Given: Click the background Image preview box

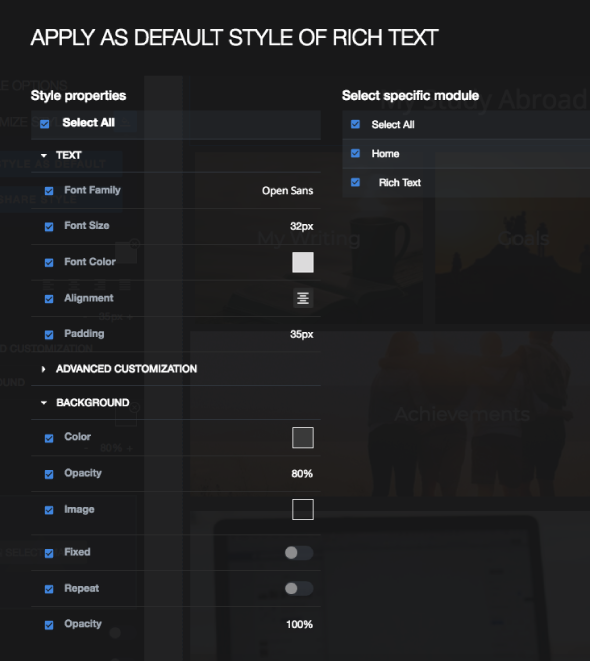Looking at the screenshot, I should pyautogui.click(x=303, y=510).
